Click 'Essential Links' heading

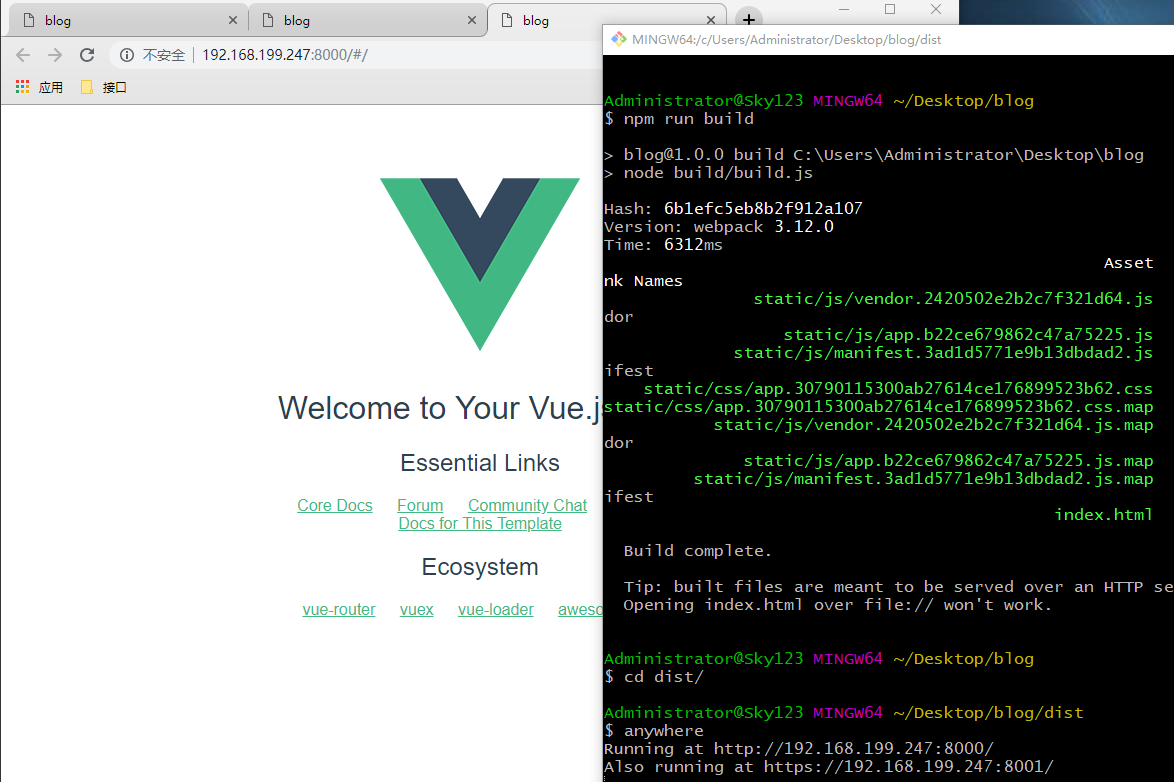[x=480, y=463]
